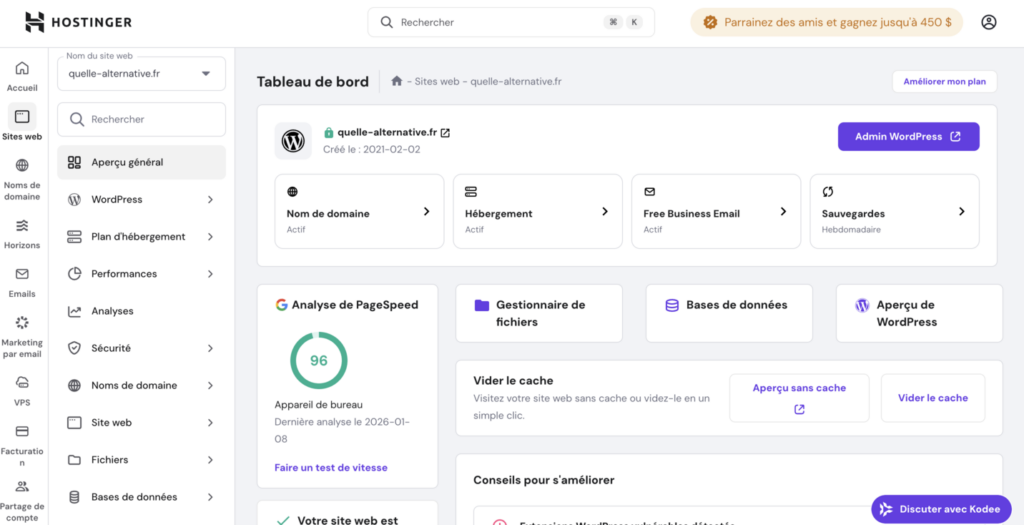Click the Créé le : 2021-02-02 text
The height and width of the screenshot is (525, 1024).
pos(372,150)
